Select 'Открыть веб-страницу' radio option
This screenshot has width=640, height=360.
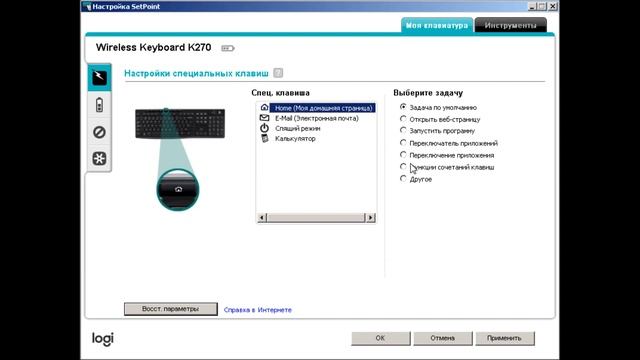(403, 119)
